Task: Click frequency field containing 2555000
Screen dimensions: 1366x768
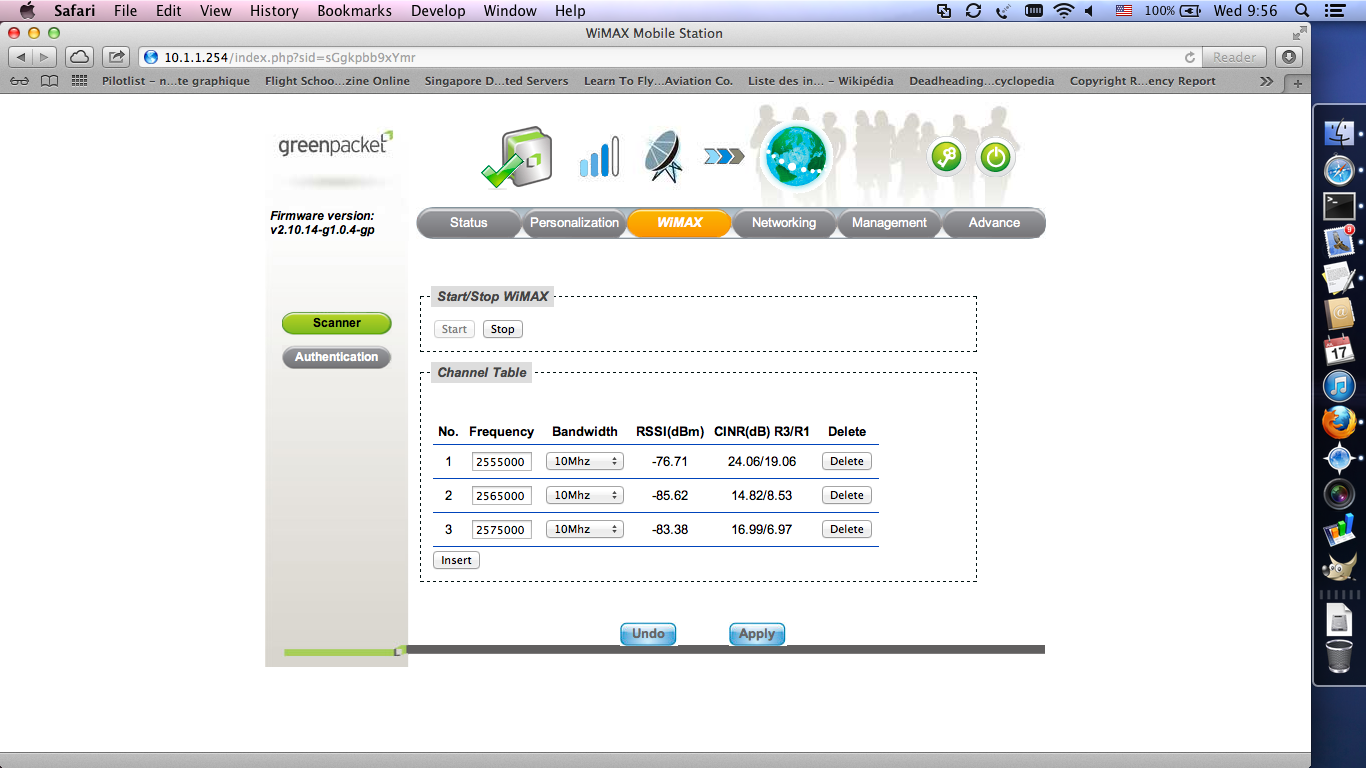Action: 501,462
